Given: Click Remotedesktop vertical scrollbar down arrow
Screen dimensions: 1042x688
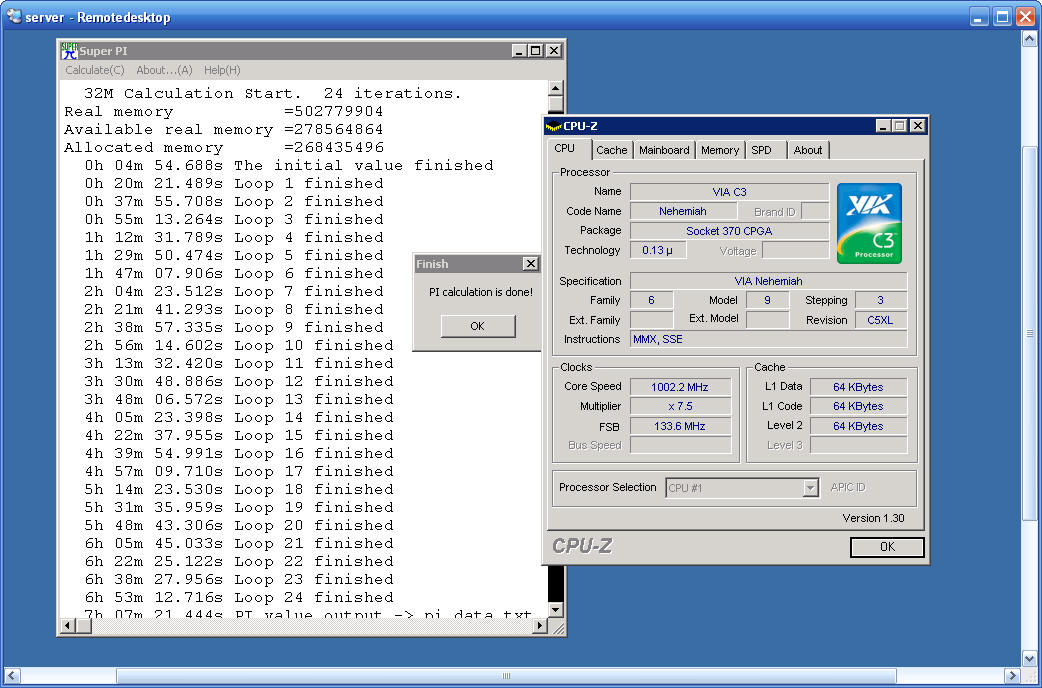Looking at the screenshot, I should click(1029, 659).
